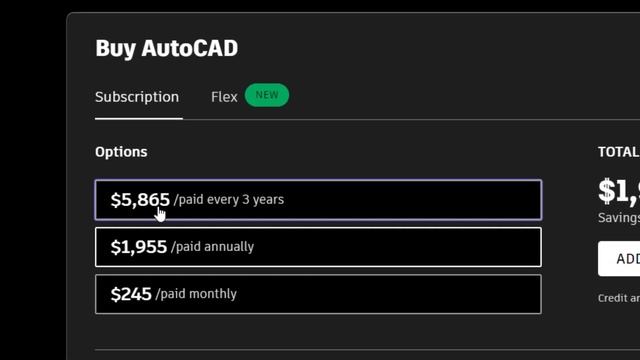Image resolution: width=640 pixels, height=360 pixels.
Task: Click the "/paid annually" label text
Action: click(212, 247)
